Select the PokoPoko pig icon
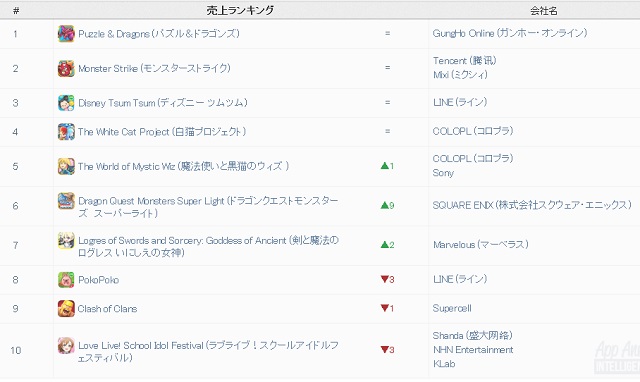Viewport: 640px width, 382px height. pyautogui.click(x=66, y=280)
